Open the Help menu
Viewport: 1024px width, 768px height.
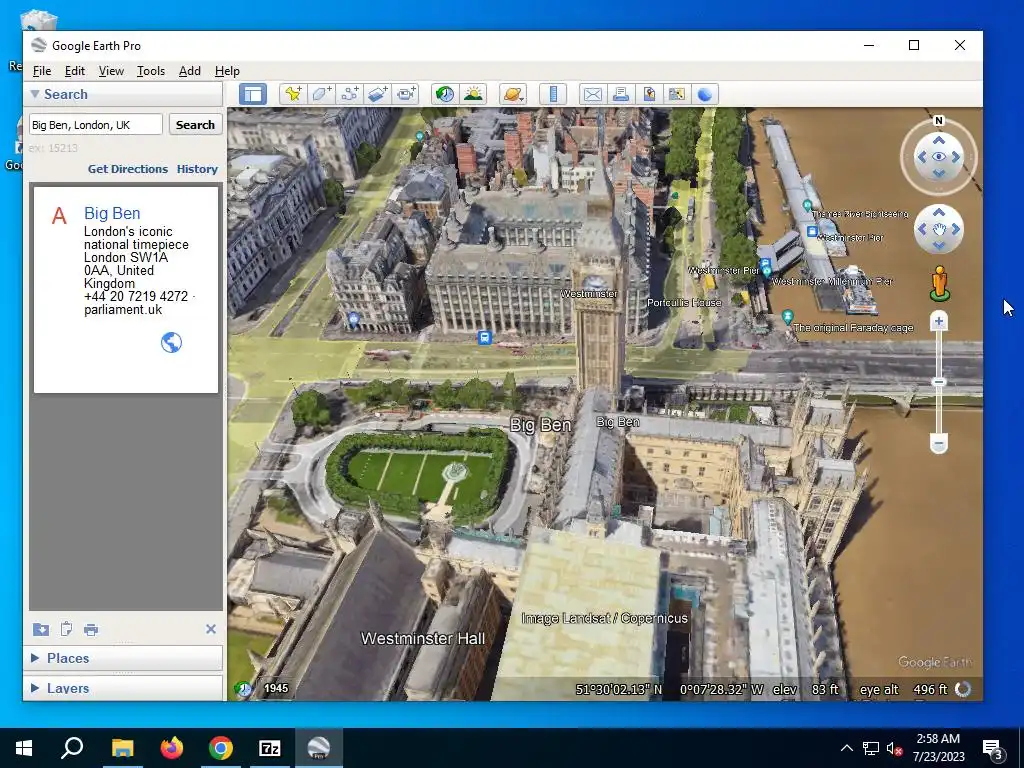click(227, 71)
